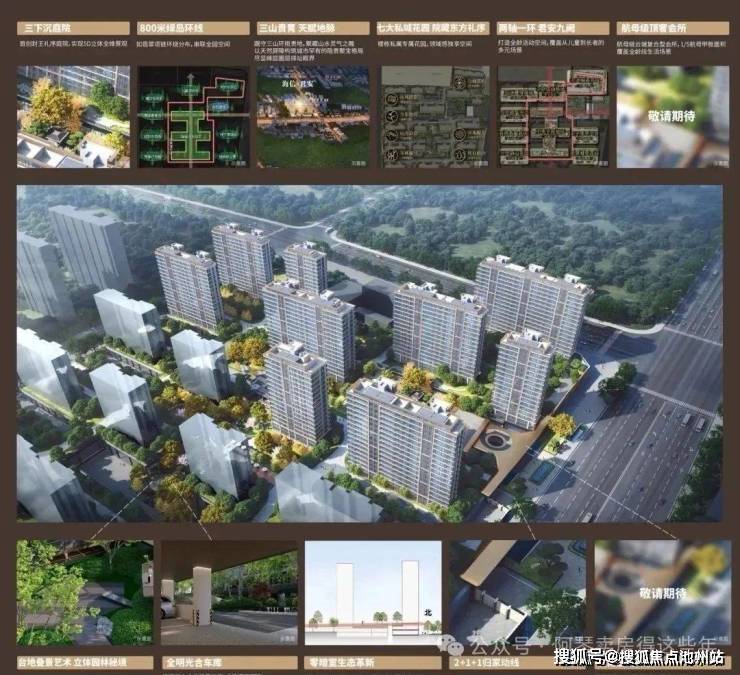Open the seven private gardens plan thumbnail

[x=435, y=117]
